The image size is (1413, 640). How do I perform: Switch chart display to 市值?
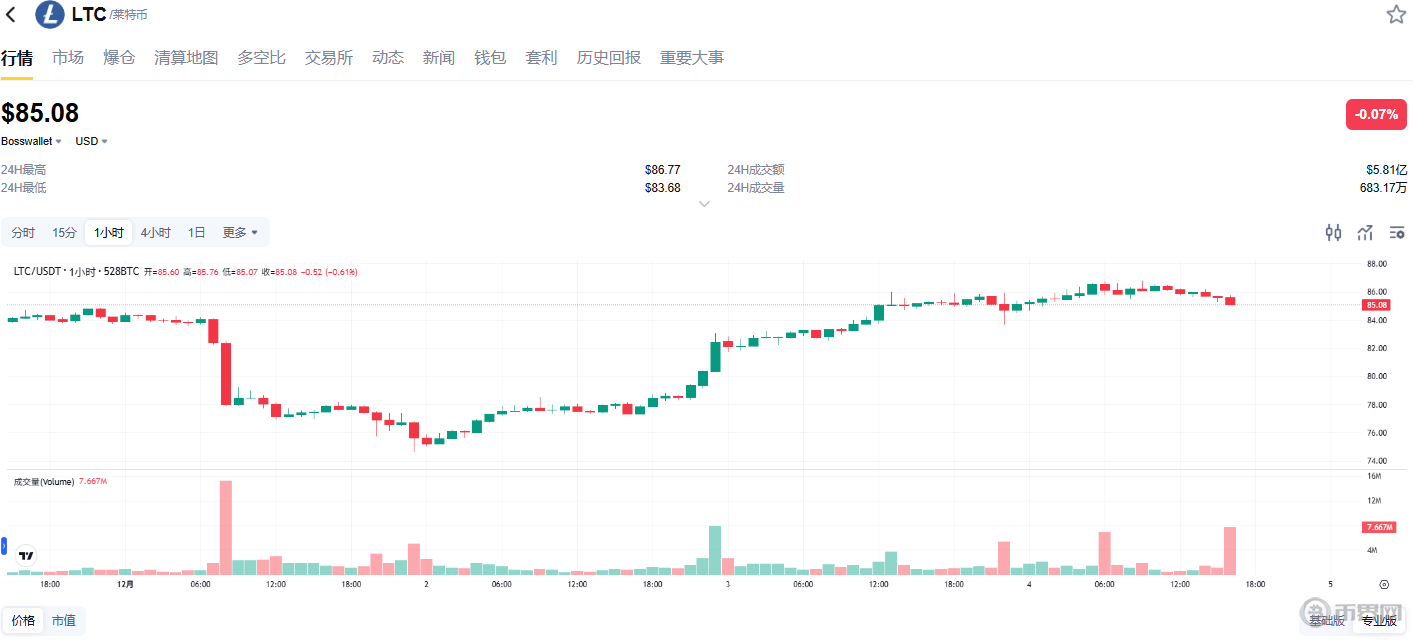point(63,621)
